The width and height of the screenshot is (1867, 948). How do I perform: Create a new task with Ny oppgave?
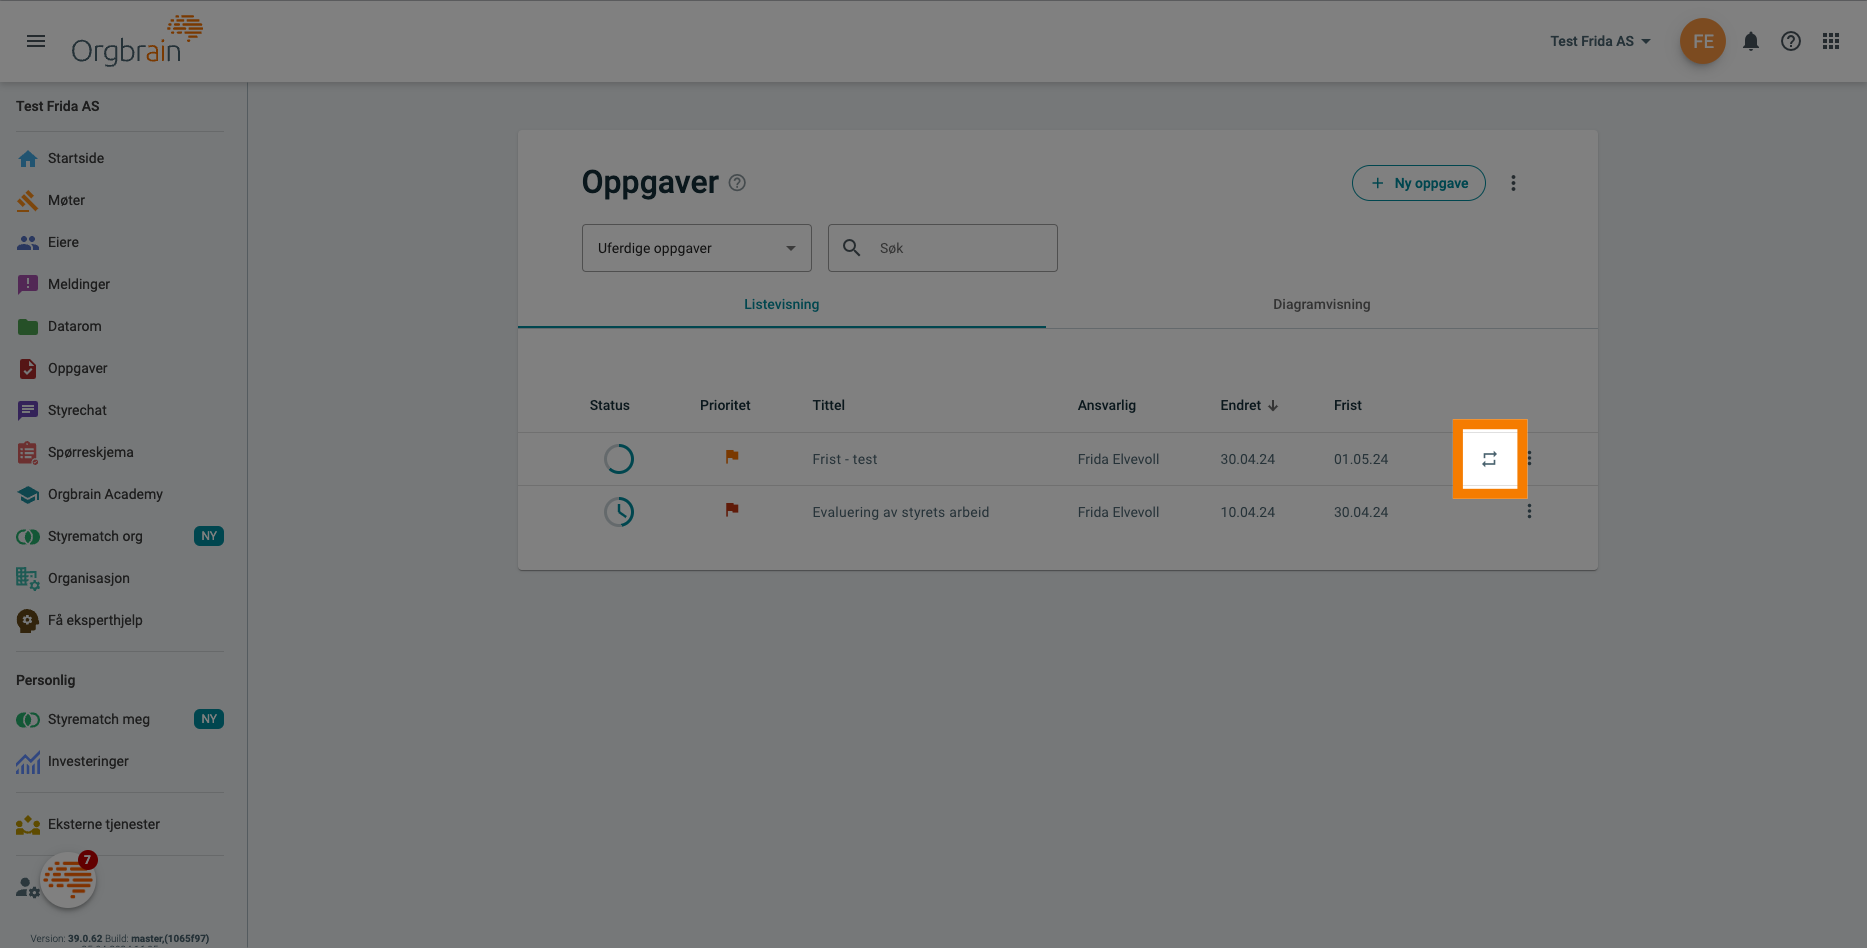click(x=1418, y=183)
